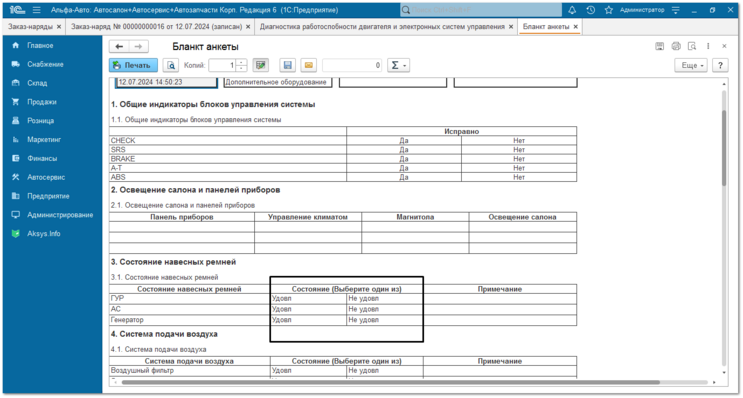
Task: Toggle the edit mode icon in toolbar
Action: [x=261, y=65]
